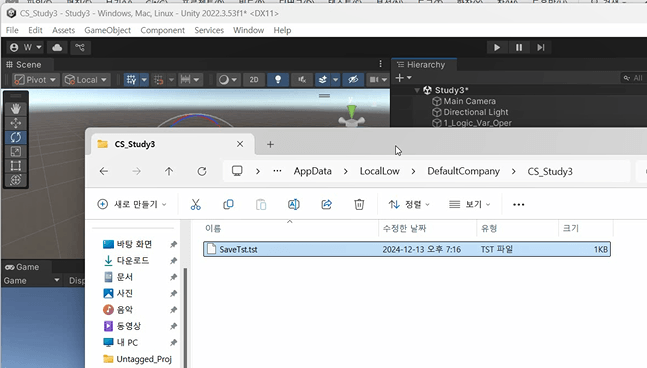Viewport: 647px width, 368px height.
Task: Select Main Camera in Hierarchy
Action: tap(470, 101)
